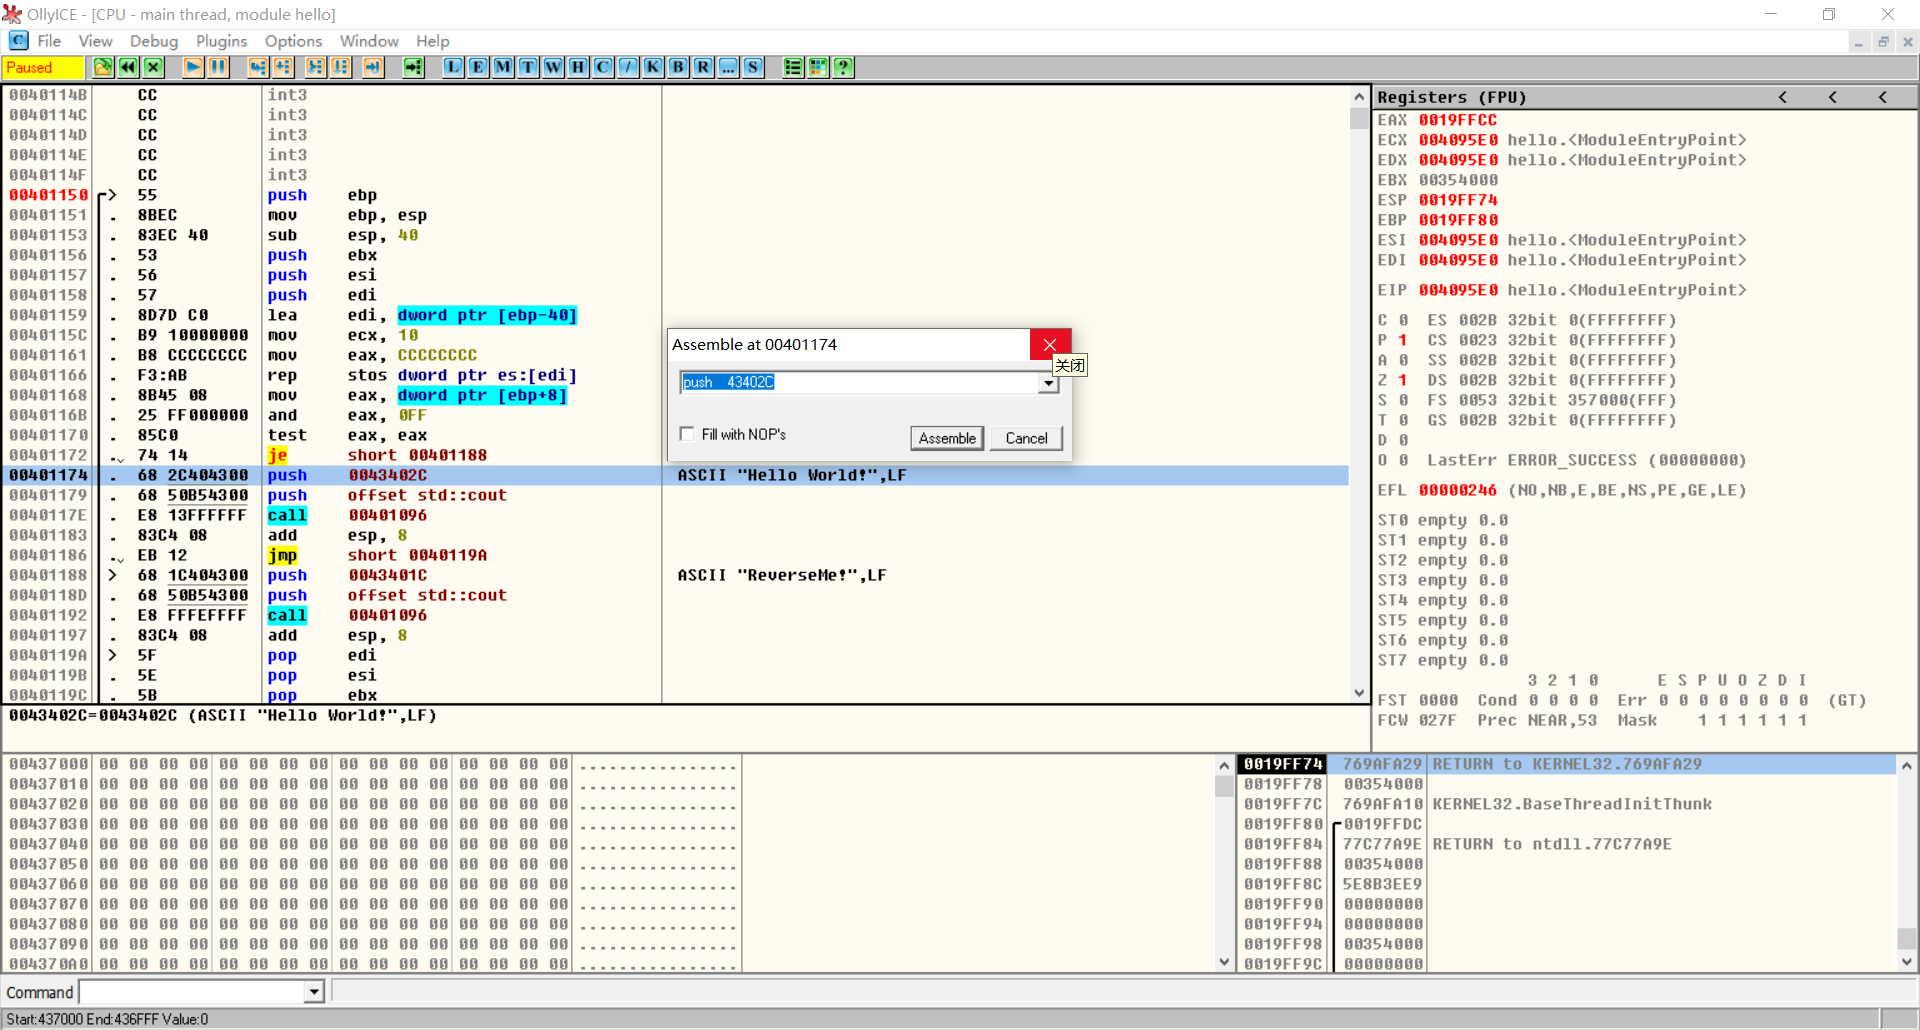Open the Call stack (K) window

click(653, 67)
